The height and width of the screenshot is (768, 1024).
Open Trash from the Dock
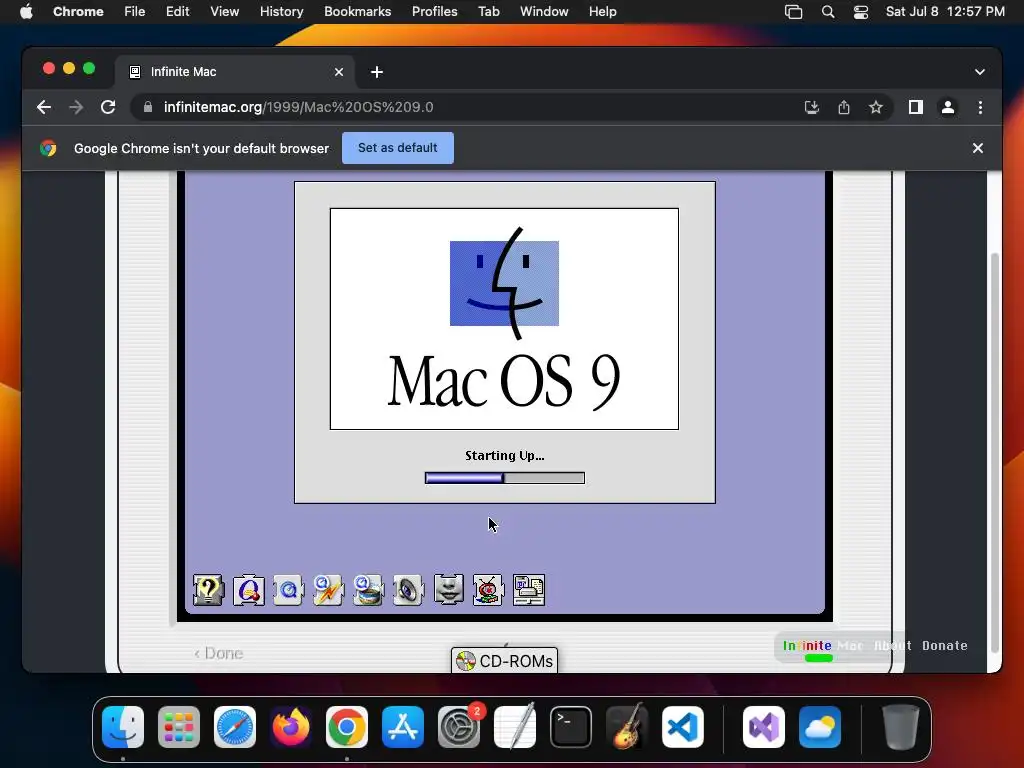(x=901, y=727)
